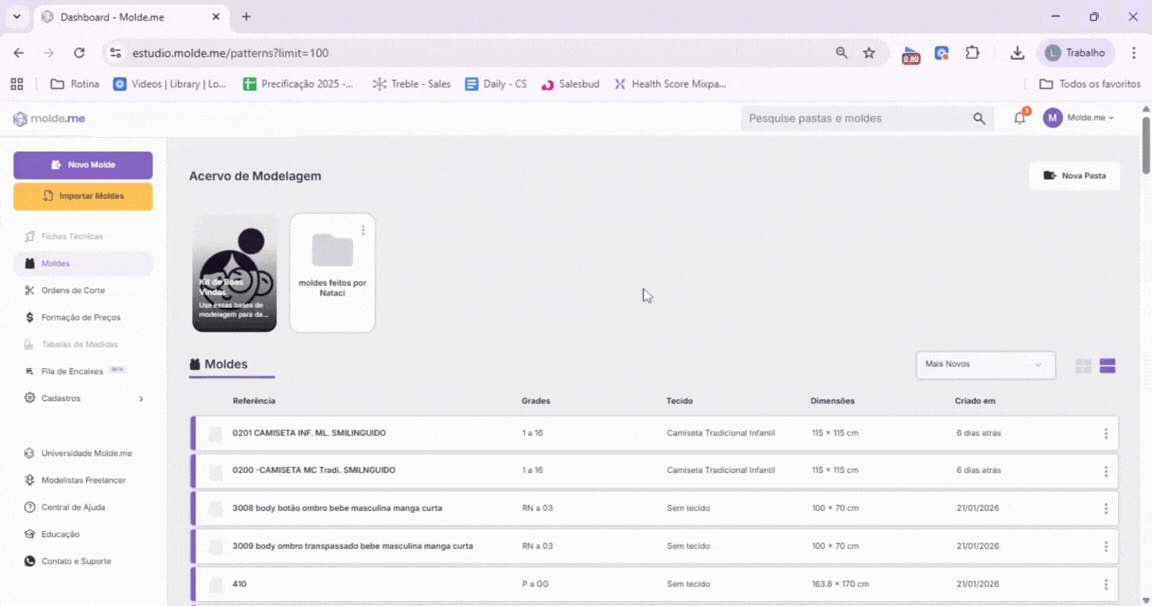1152x606 pixels.
Task: Click the search magnifier icon
Action: [x=979, y=118]
